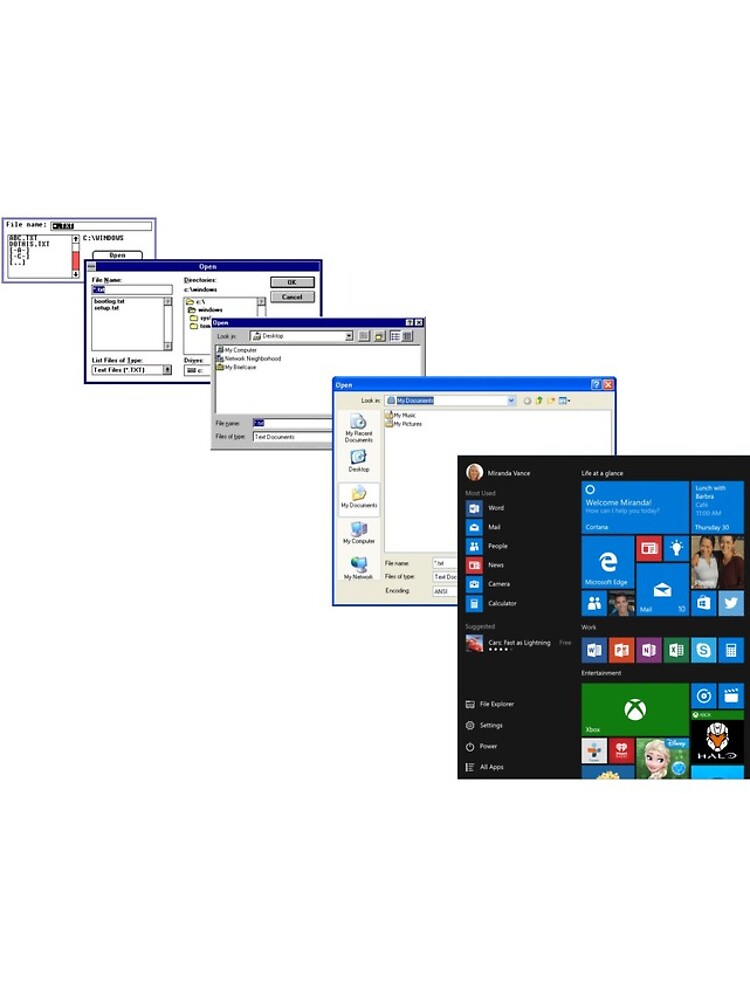This screenshot has height=1000, width=750.
Task: Open the Store tile
Action: (x=703, y=603)
